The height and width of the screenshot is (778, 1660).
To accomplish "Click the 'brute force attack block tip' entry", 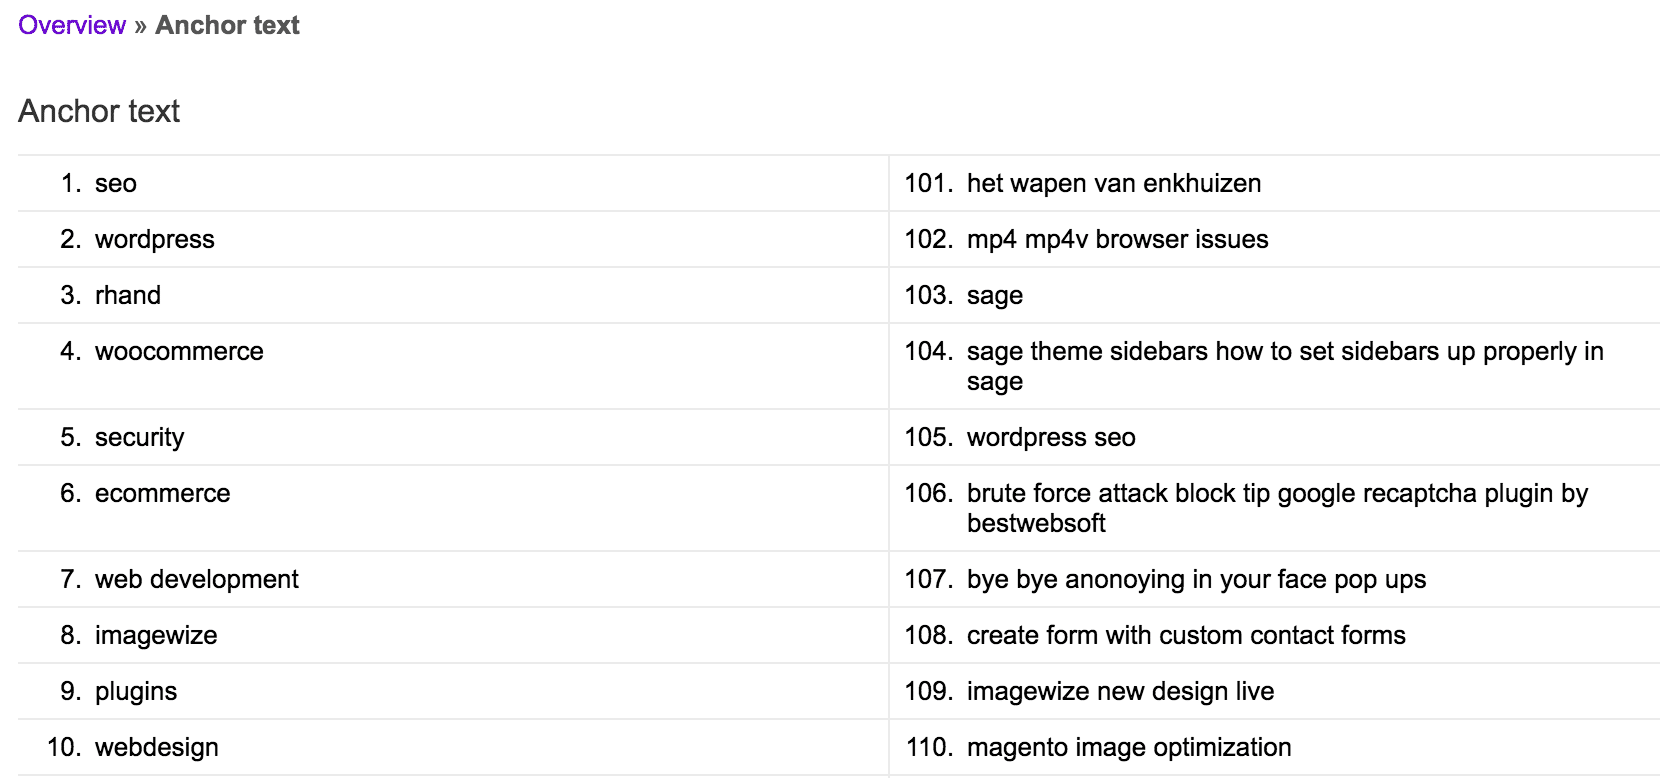I will pyautogui.click(x=1277, y=508).
